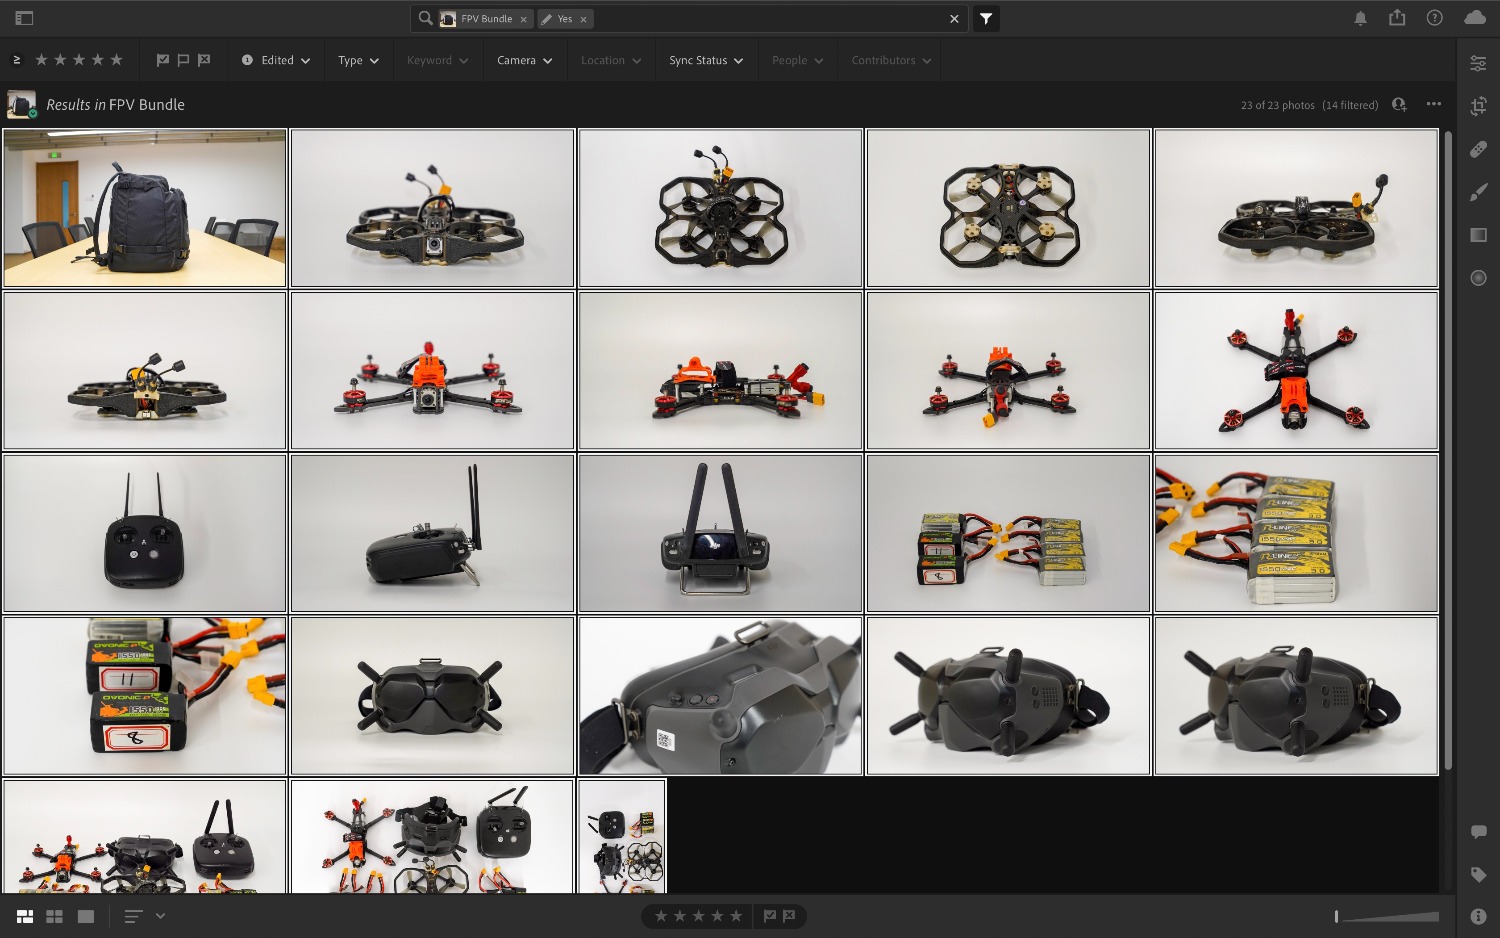
Task: Open the Keyword filter dropdown
Action: tap(437, 60)
